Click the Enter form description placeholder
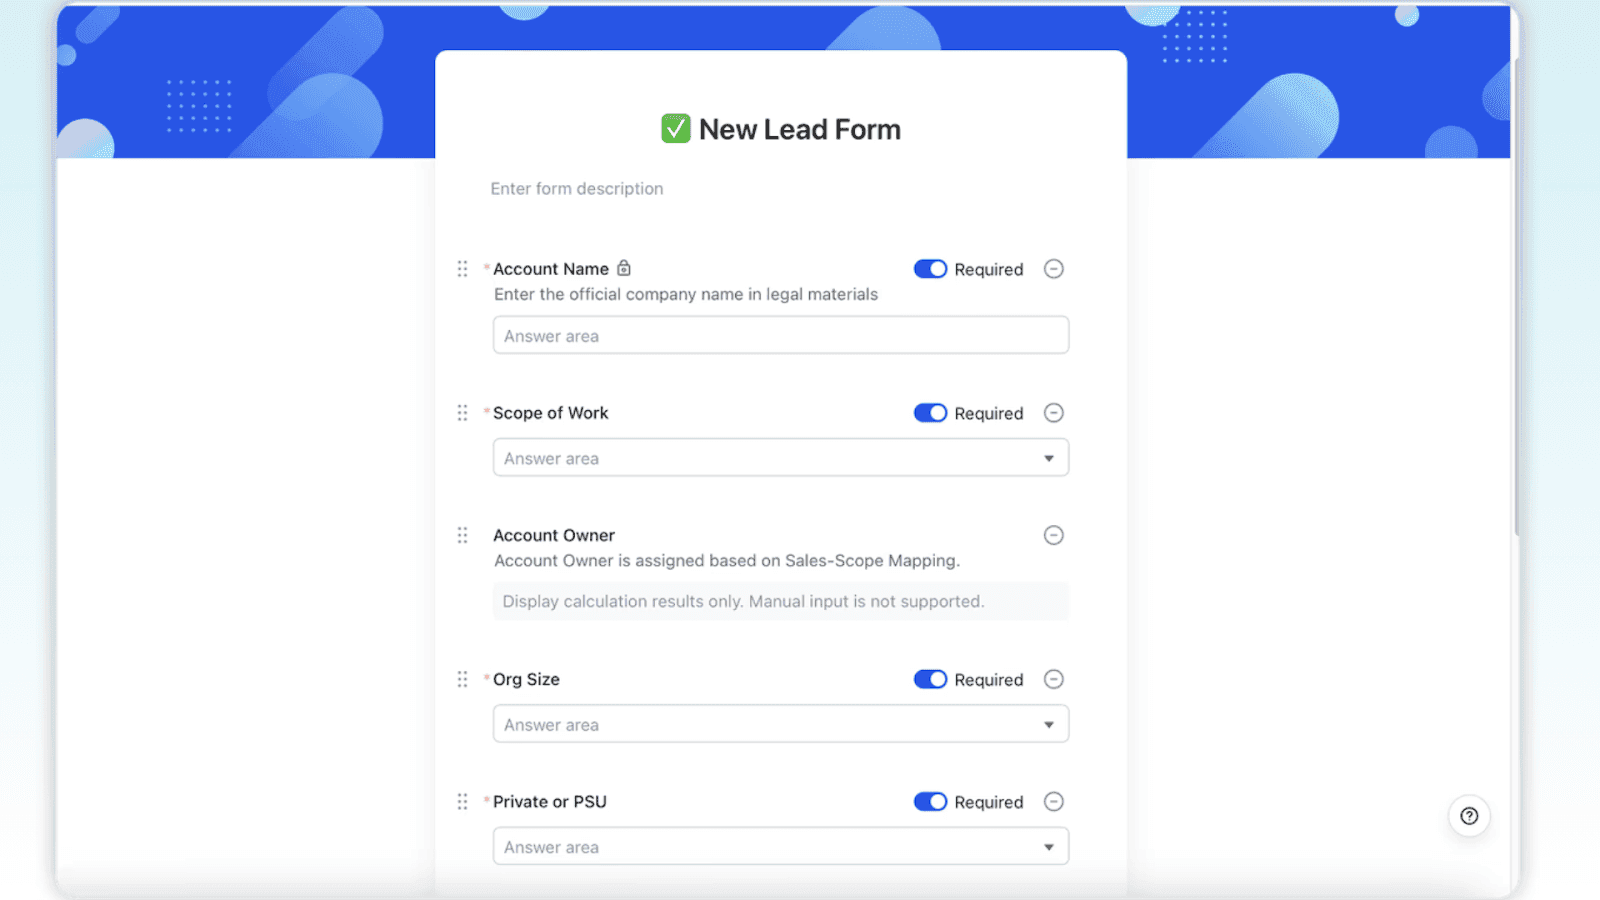 (x=577, y=188)
